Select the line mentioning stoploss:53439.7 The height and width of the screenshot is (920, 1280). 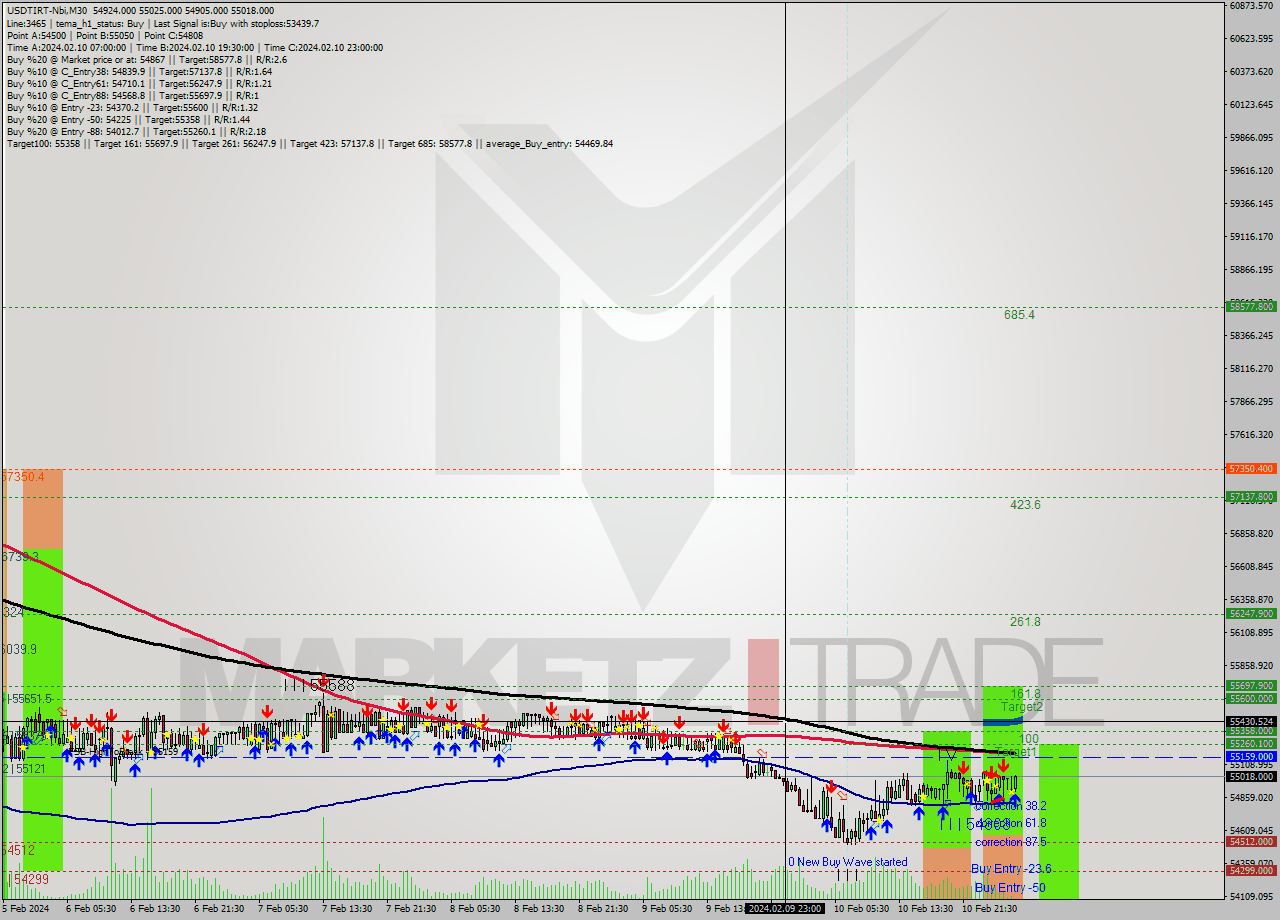click(163, 23)
